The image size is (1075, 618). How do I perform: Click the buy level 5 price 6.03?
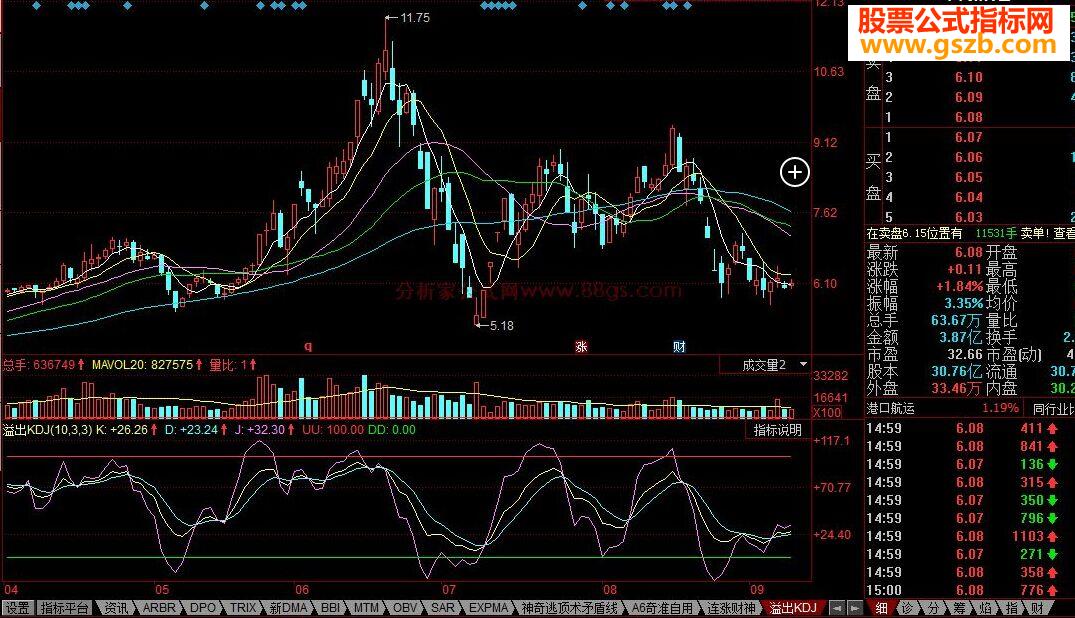coord(969,217)
